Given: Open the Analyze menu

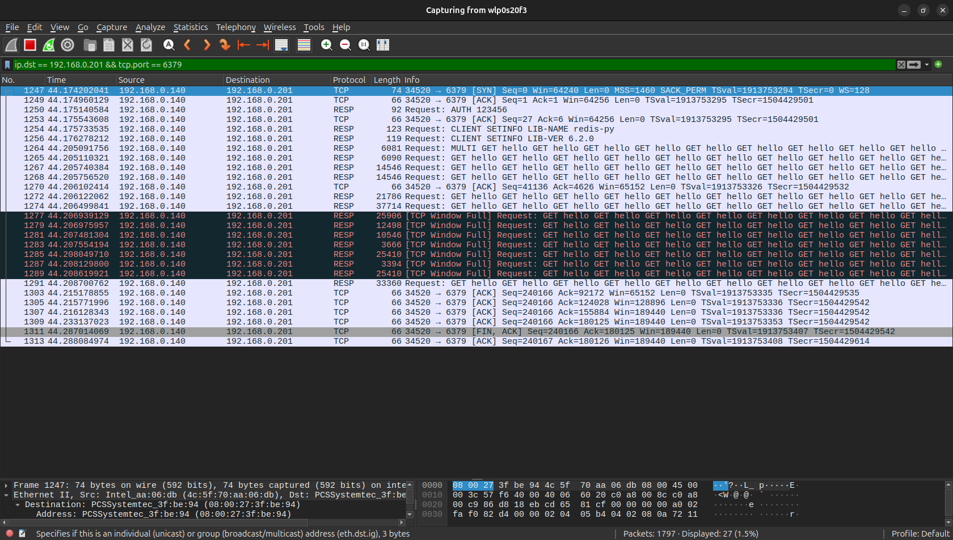Looking at the screenshot, I should coord(150,27).
